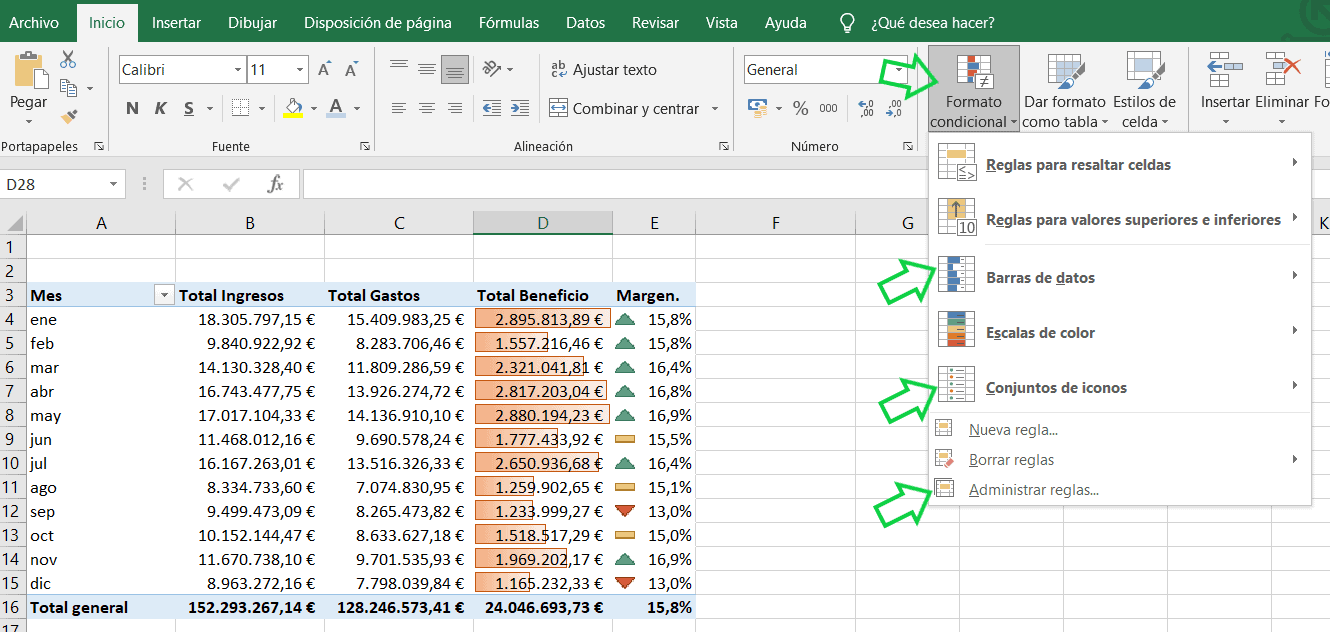The height and width of the screenshot is (632, 1330).
Task: Open Combinar y centrar dropdown arrow
Action: tap(715, 108)
